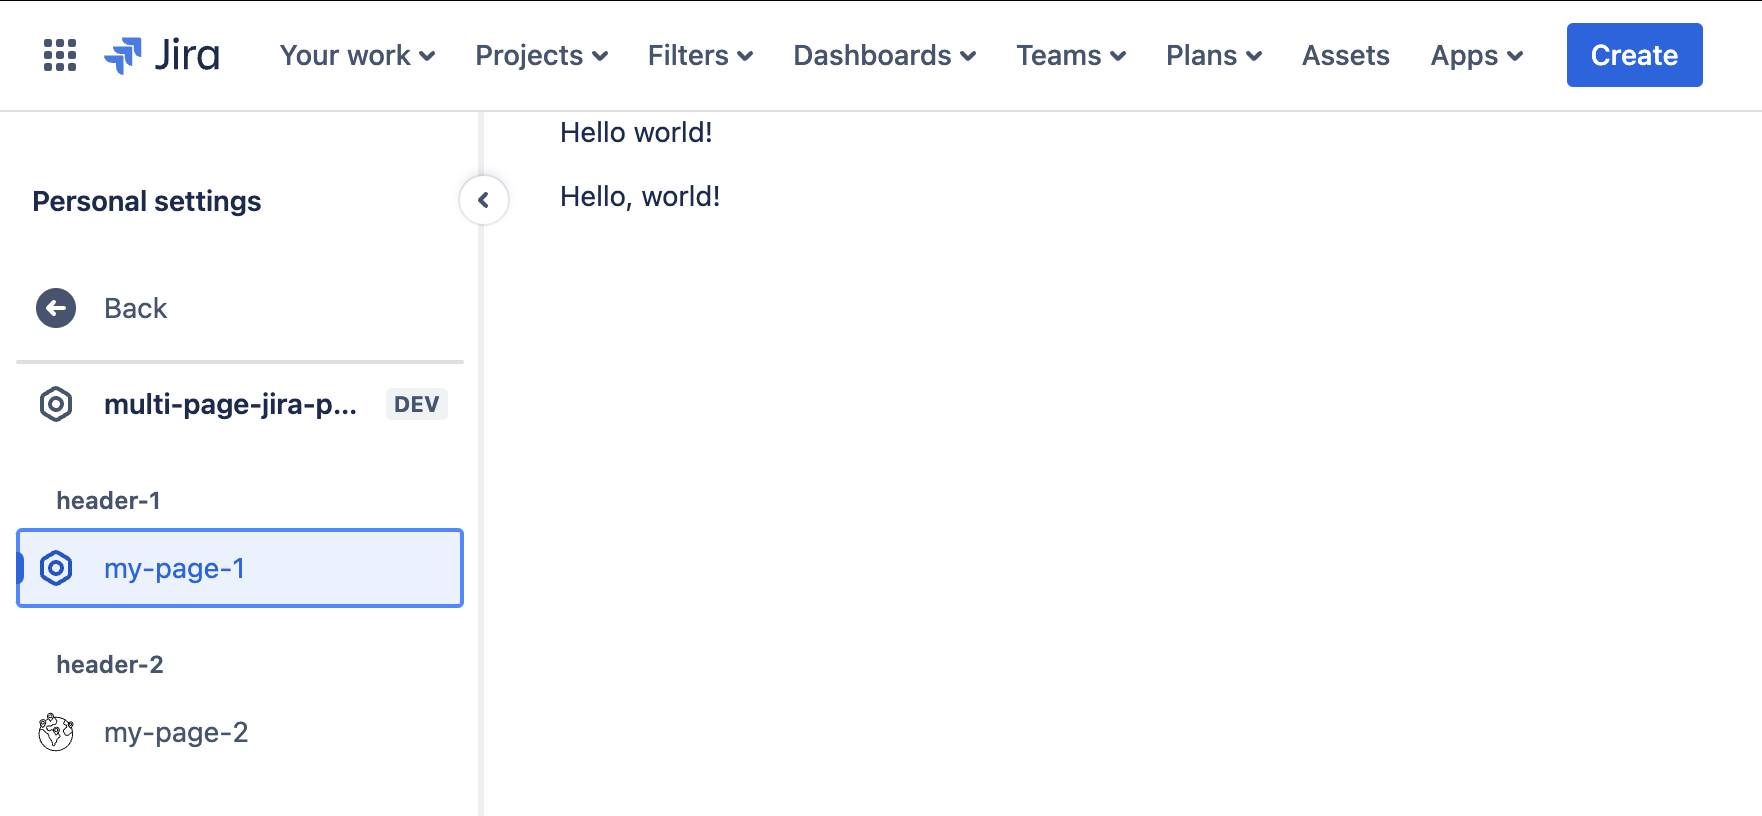The image size is (1762, 816).
Task: Click the 'Hello world!' text
Action: point(636,132)
